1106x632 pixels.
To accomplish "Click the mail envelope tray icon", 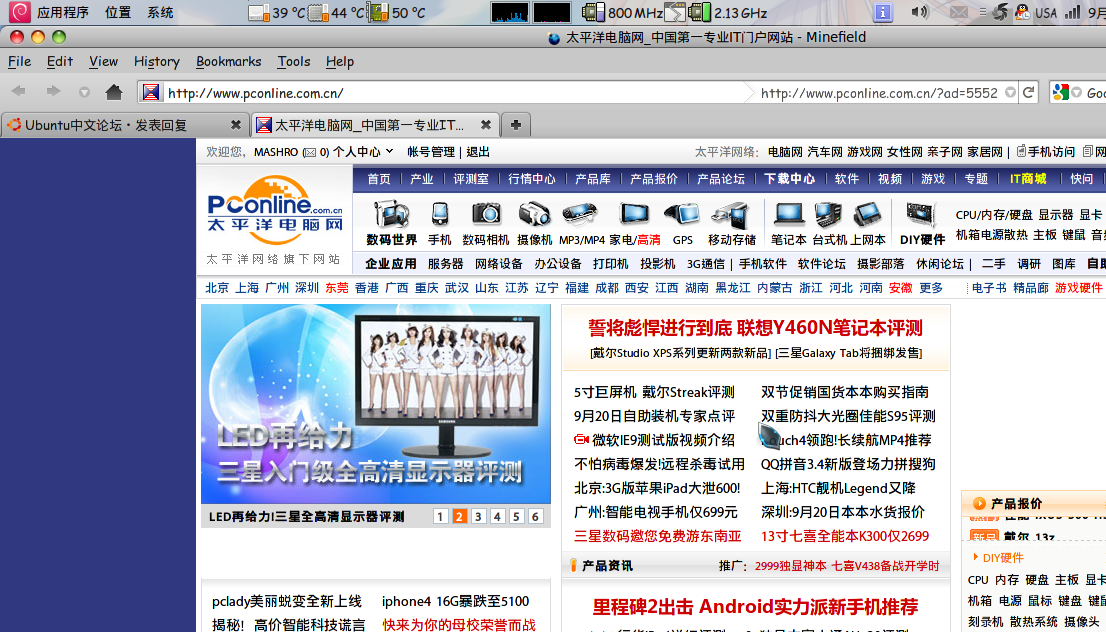I will (x=958, y=12).
